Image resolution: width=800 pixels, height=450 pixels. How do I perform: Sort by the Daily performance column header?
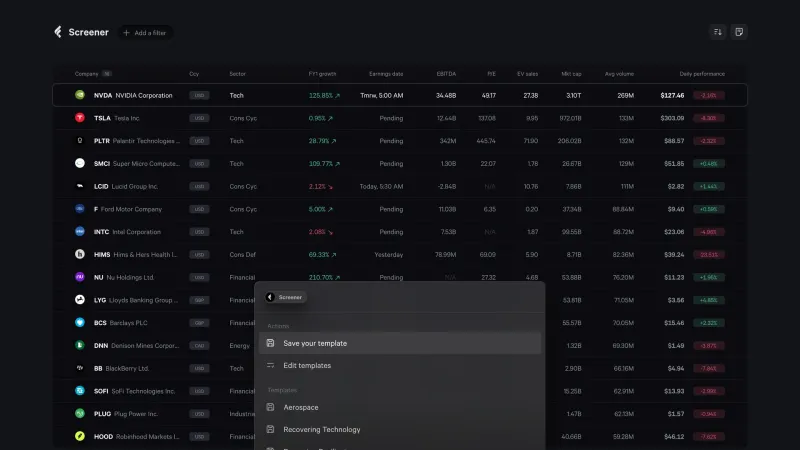coord(702,74)
